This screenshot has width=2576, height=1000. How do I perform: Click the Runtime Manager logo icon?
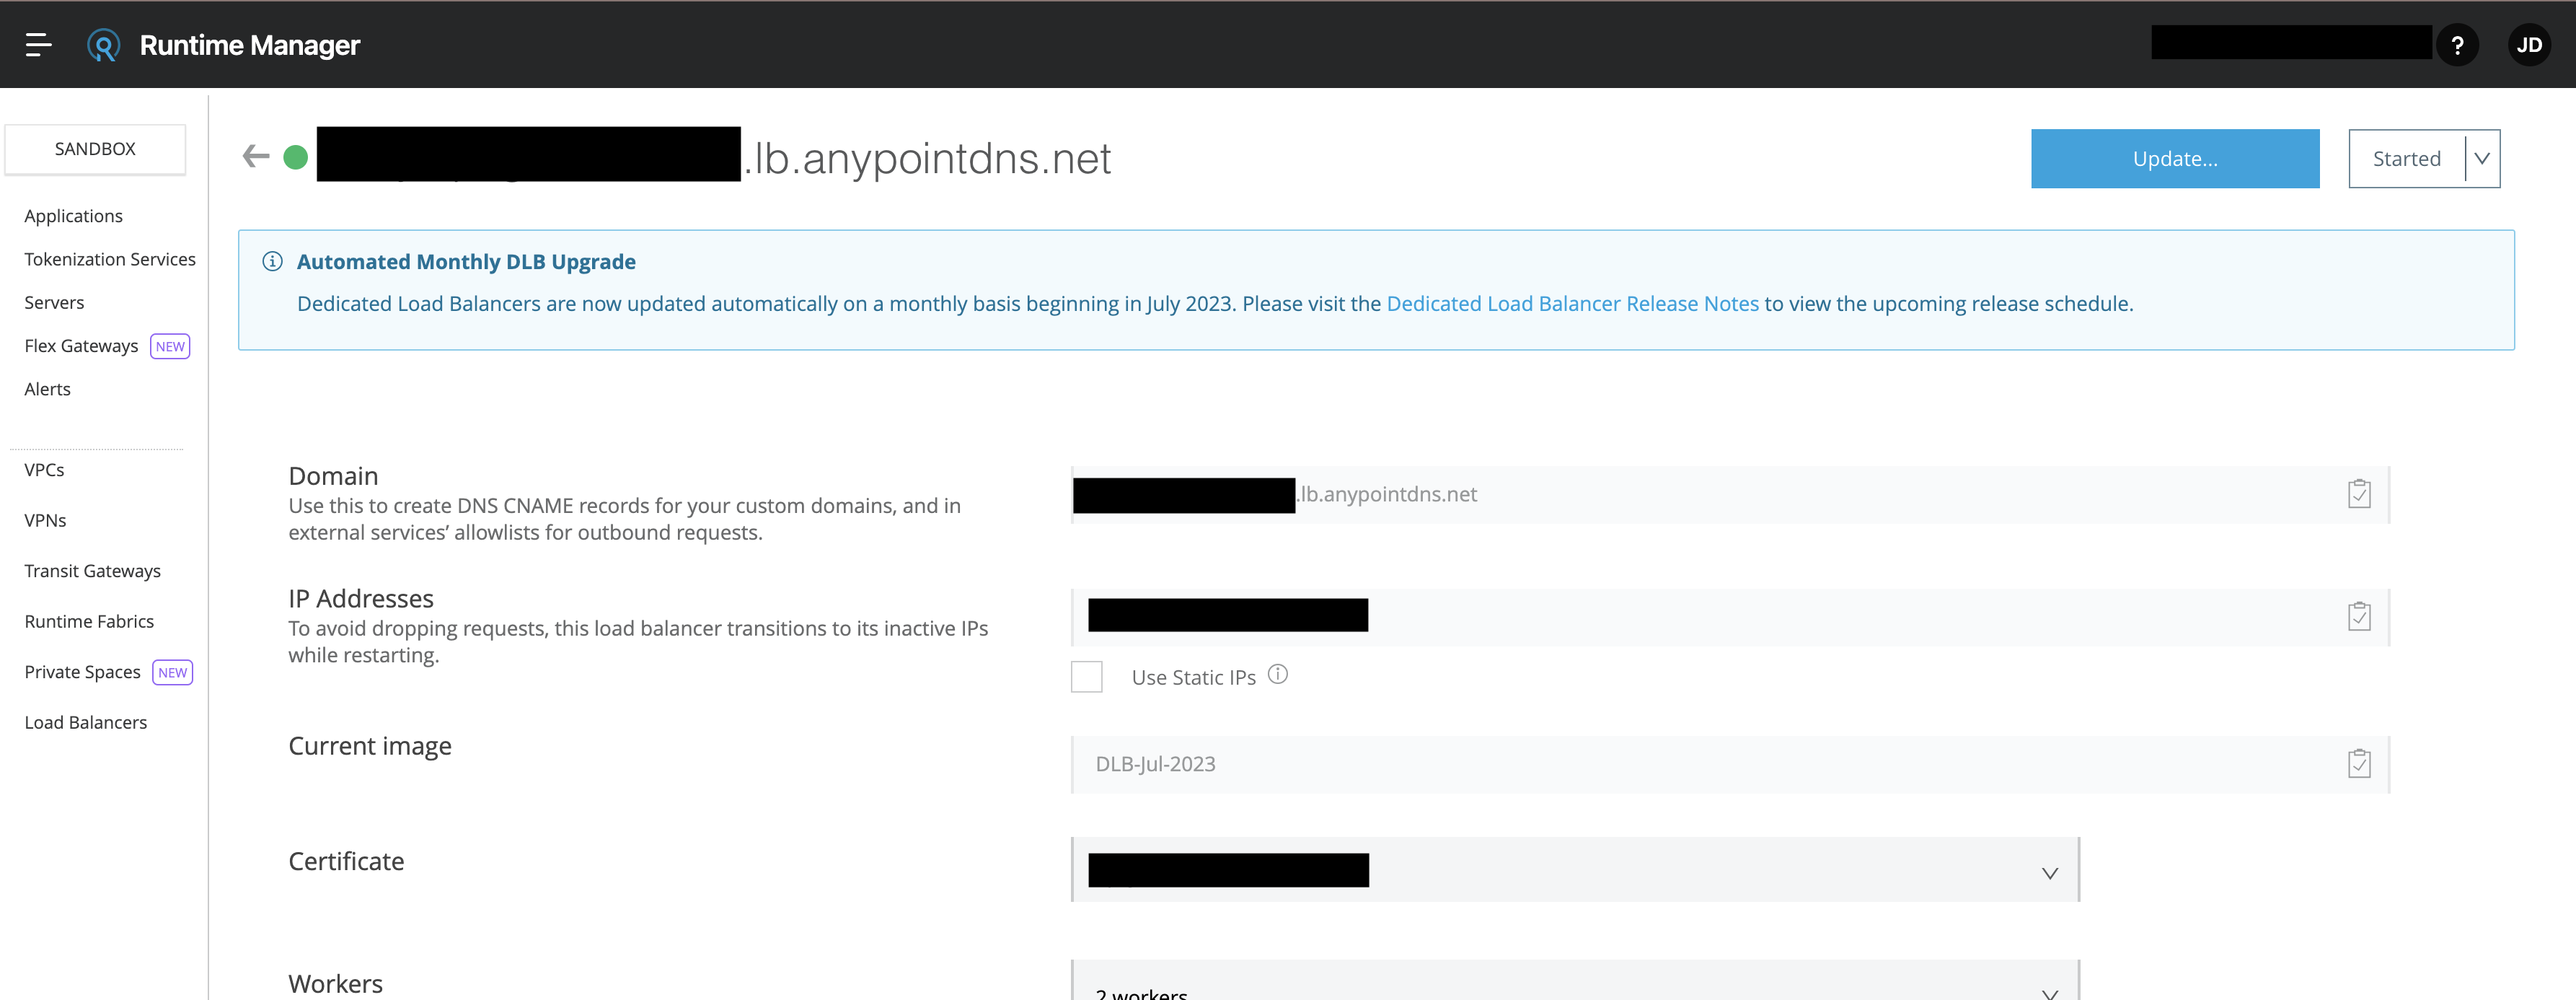tap(103, 45)
